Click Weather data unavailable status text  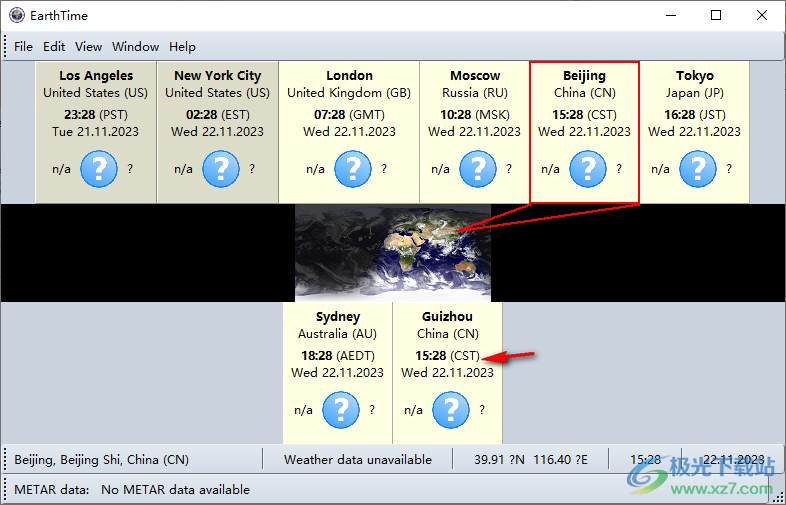pos(358,460)
